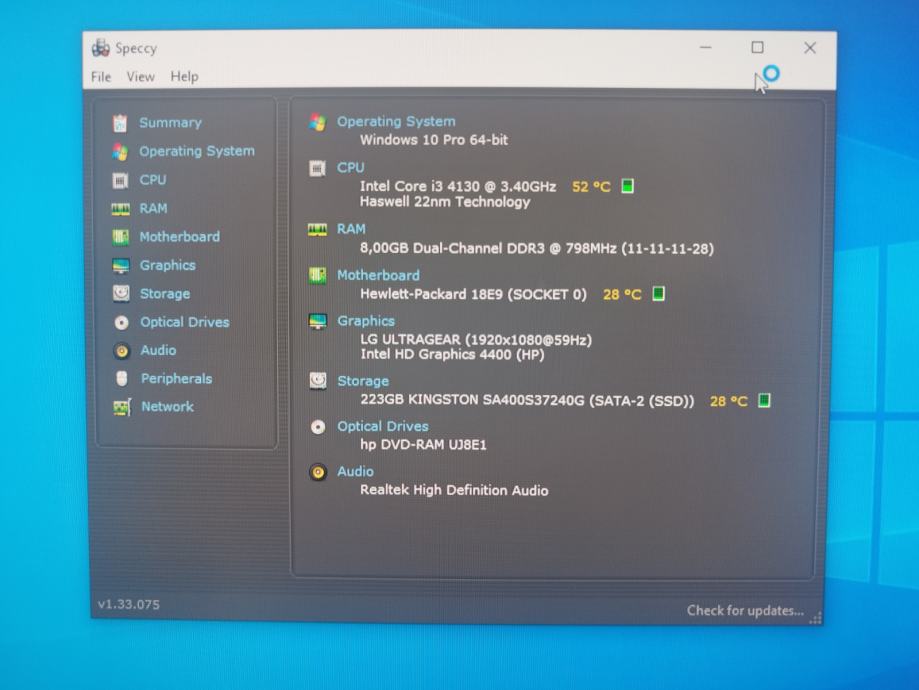Click the 8,00GB Dual-Channel DDR3 text
Viewport: 919px width, 690px height.
[537, 249]
